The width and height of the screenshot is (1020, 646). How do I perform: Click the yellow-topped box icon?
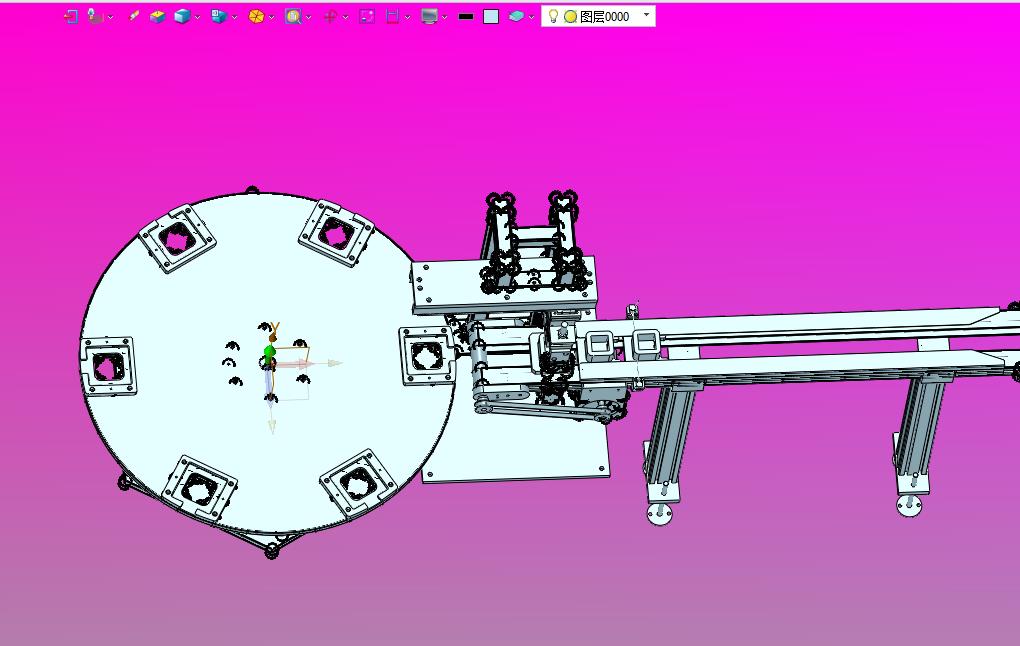point(157,17)
